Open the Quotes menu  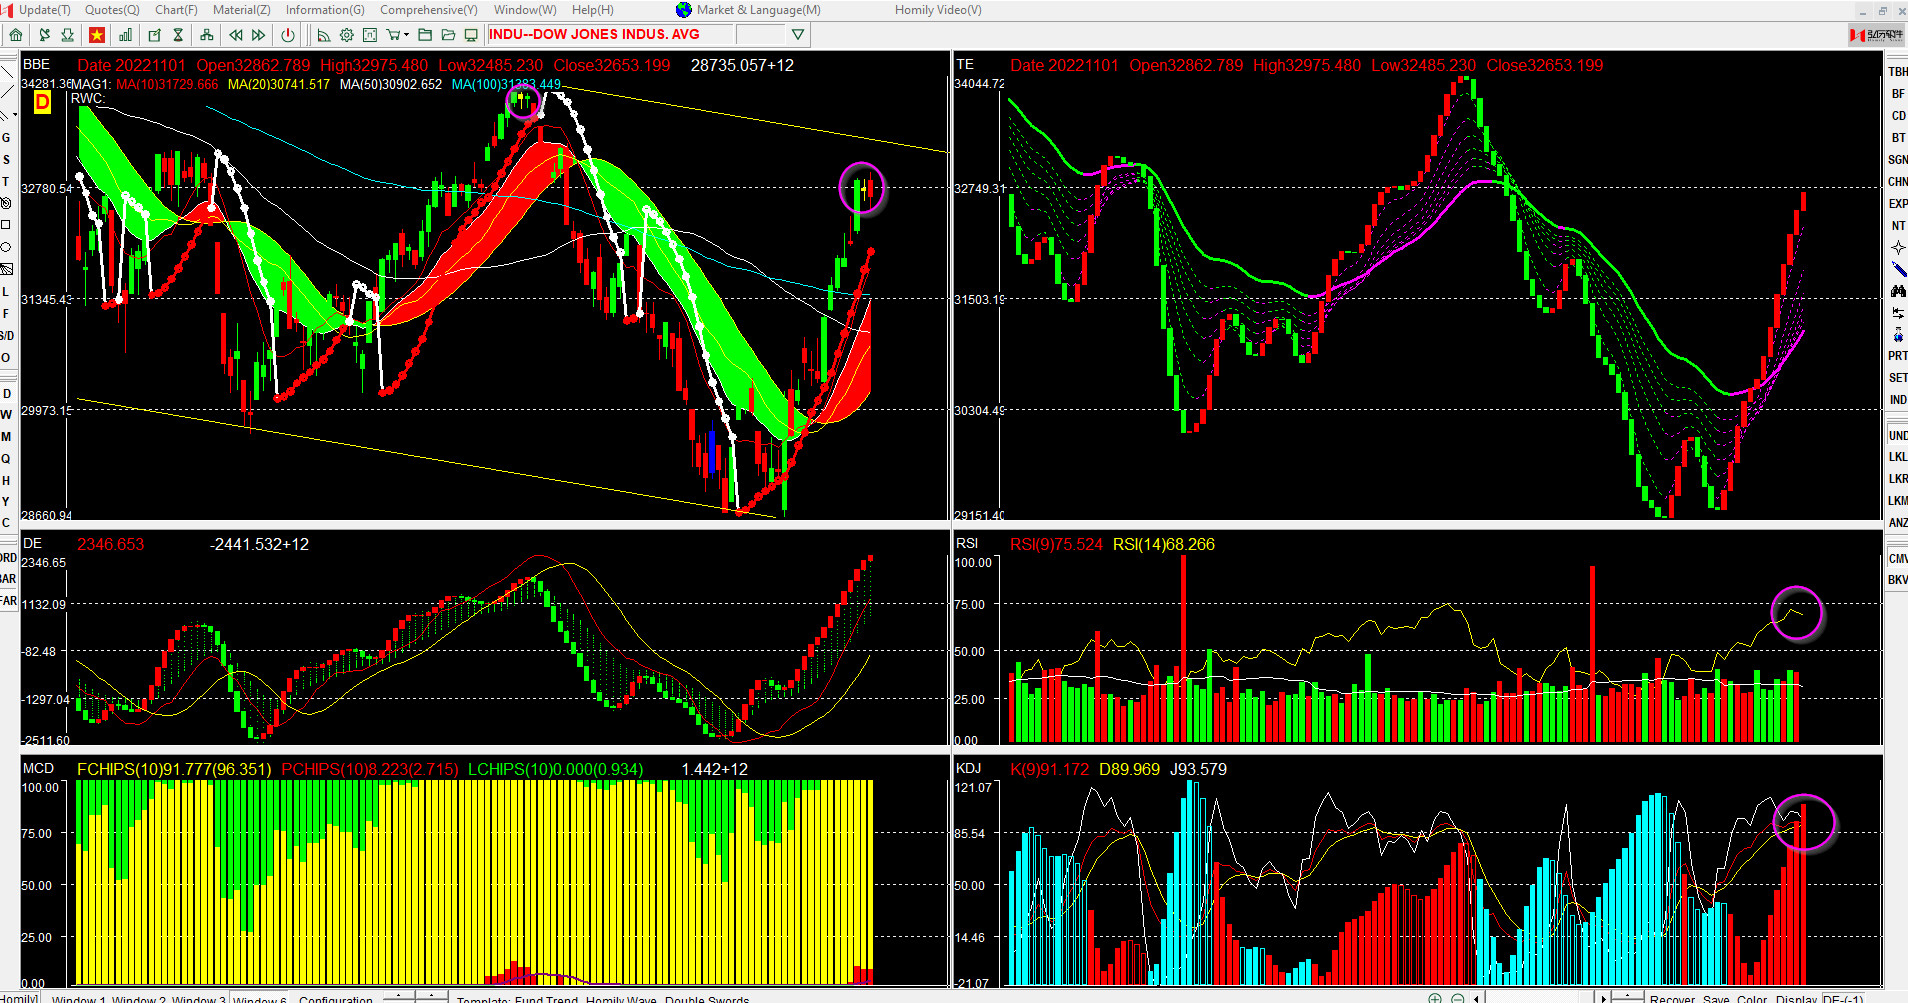pos(112,10)
